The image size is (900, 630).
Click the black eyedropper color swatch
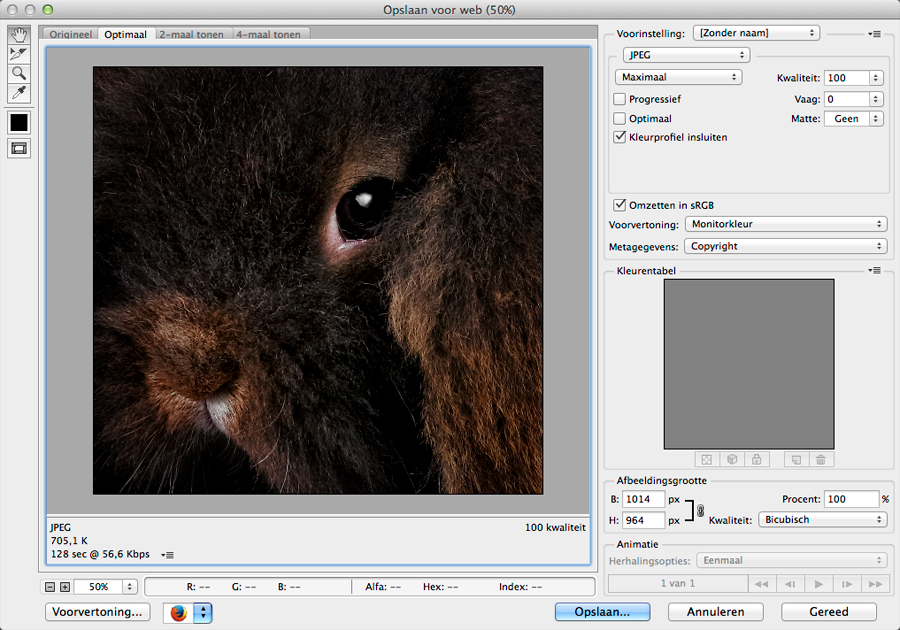[x=19, y=122]
